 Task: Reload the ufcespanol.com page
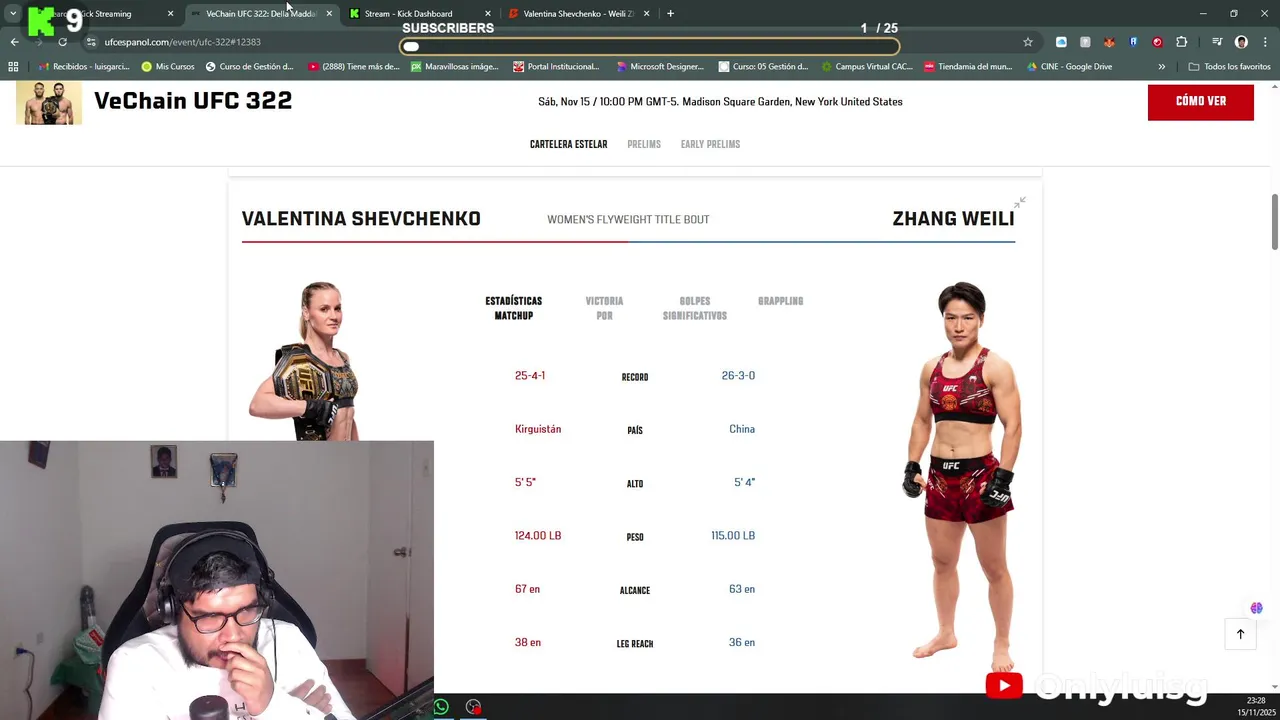pos(63,42)
